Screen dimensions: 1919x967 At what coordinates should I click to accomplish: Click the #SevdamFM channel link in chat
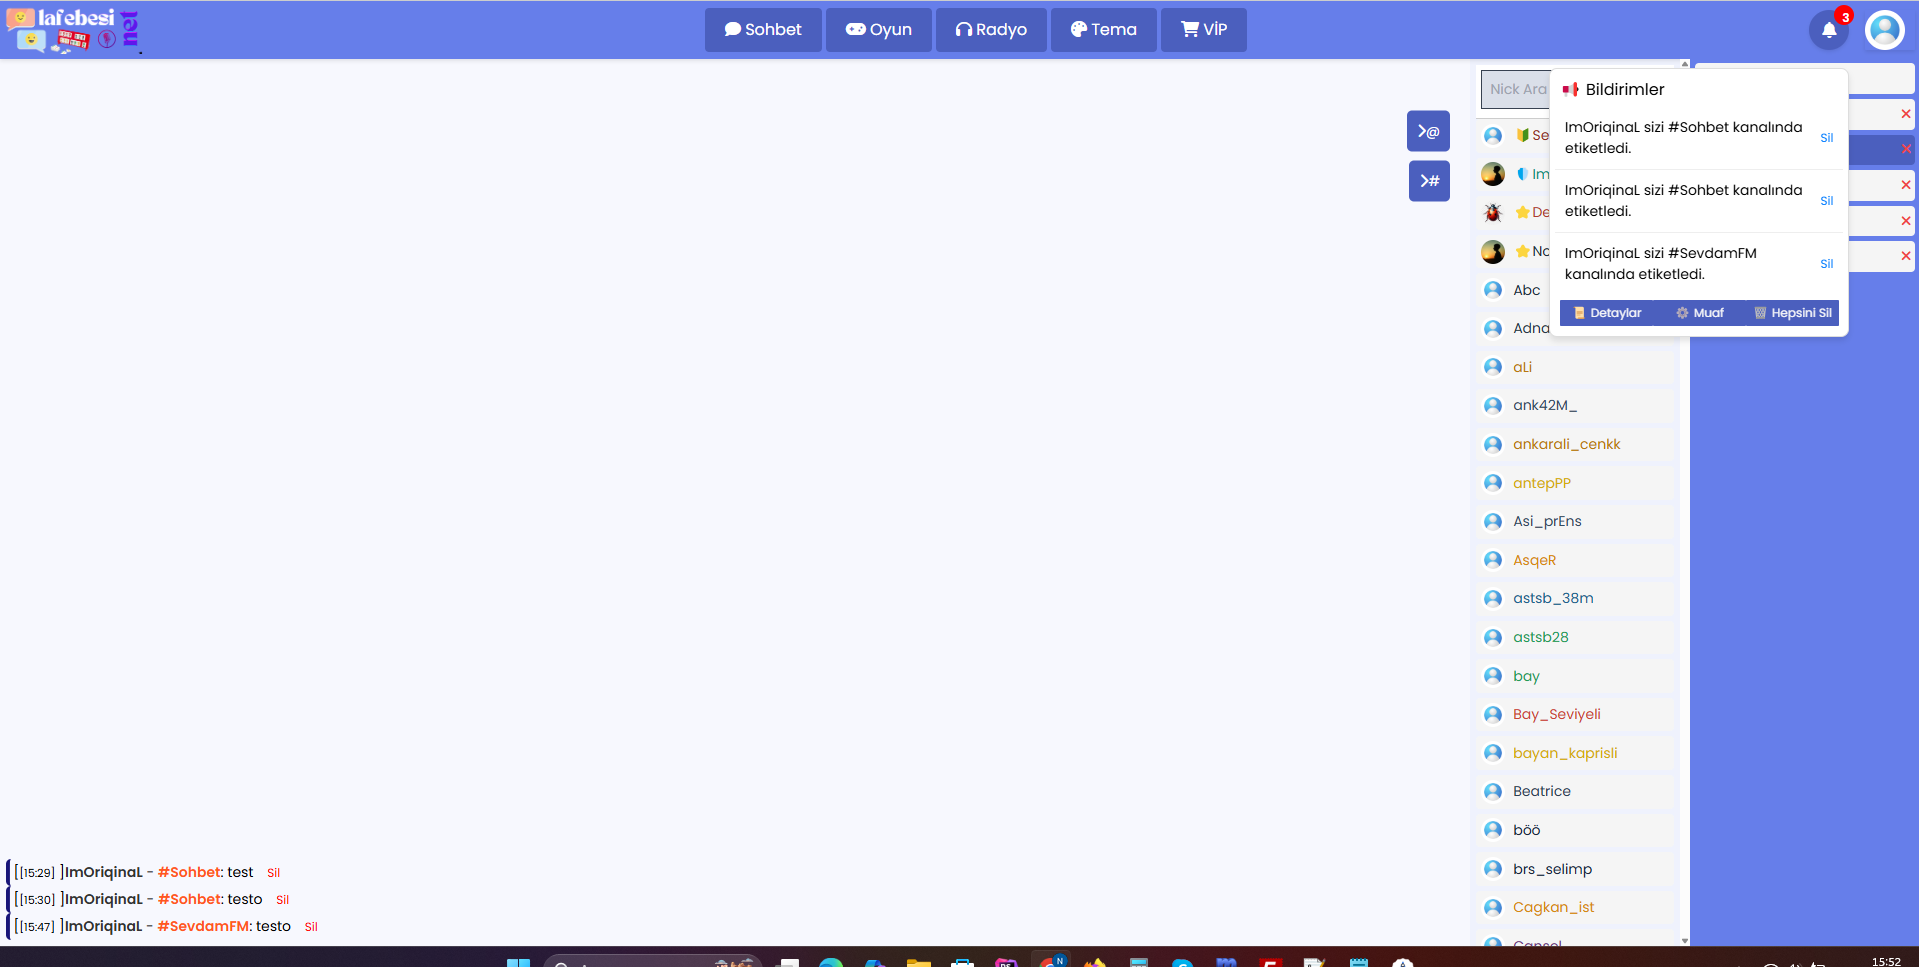coord(203,926)
